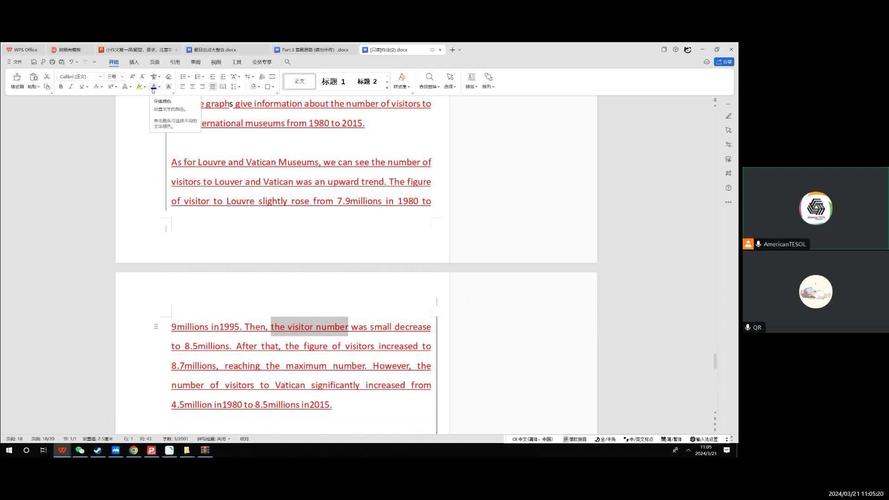Click the blue Share button

724,62
